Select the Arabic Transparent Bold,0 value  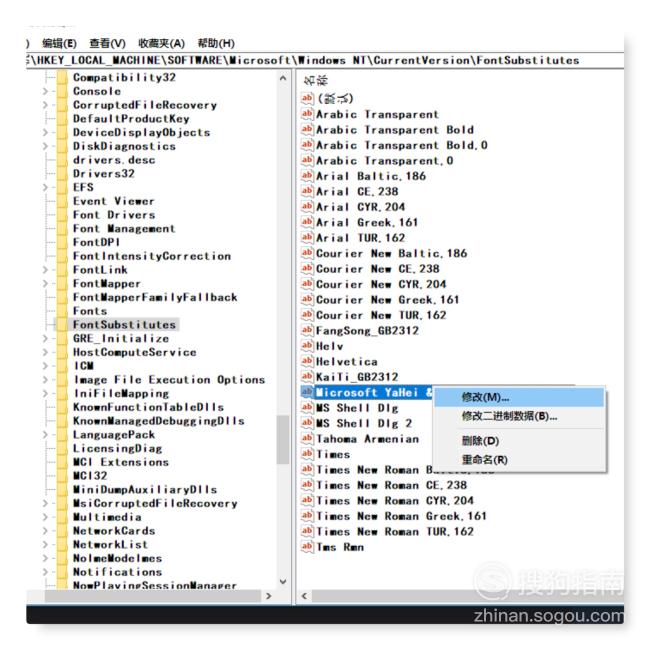[402, 145]
